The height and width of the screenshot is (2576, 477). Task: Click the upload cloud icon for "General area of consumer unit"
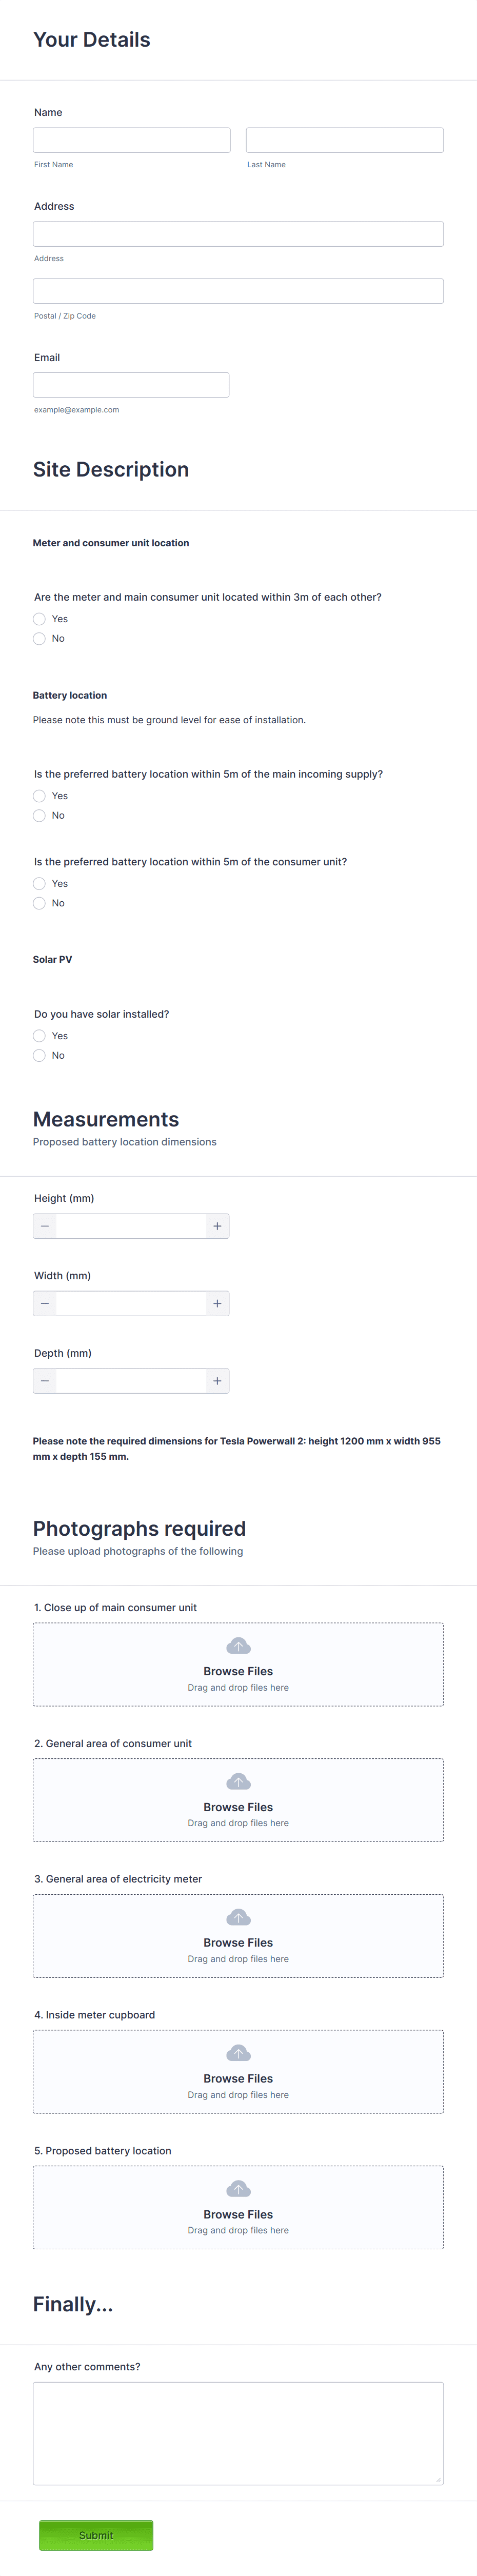click(x=237, y=1780)
